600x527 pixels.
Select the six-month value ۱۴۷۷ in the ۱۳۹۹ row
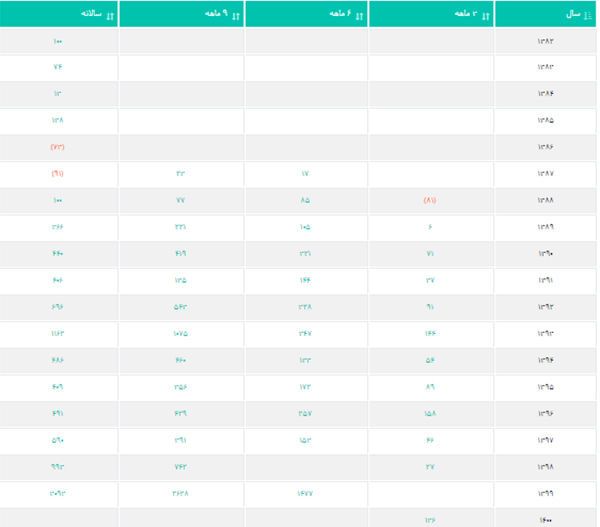[x=305, y=494]
